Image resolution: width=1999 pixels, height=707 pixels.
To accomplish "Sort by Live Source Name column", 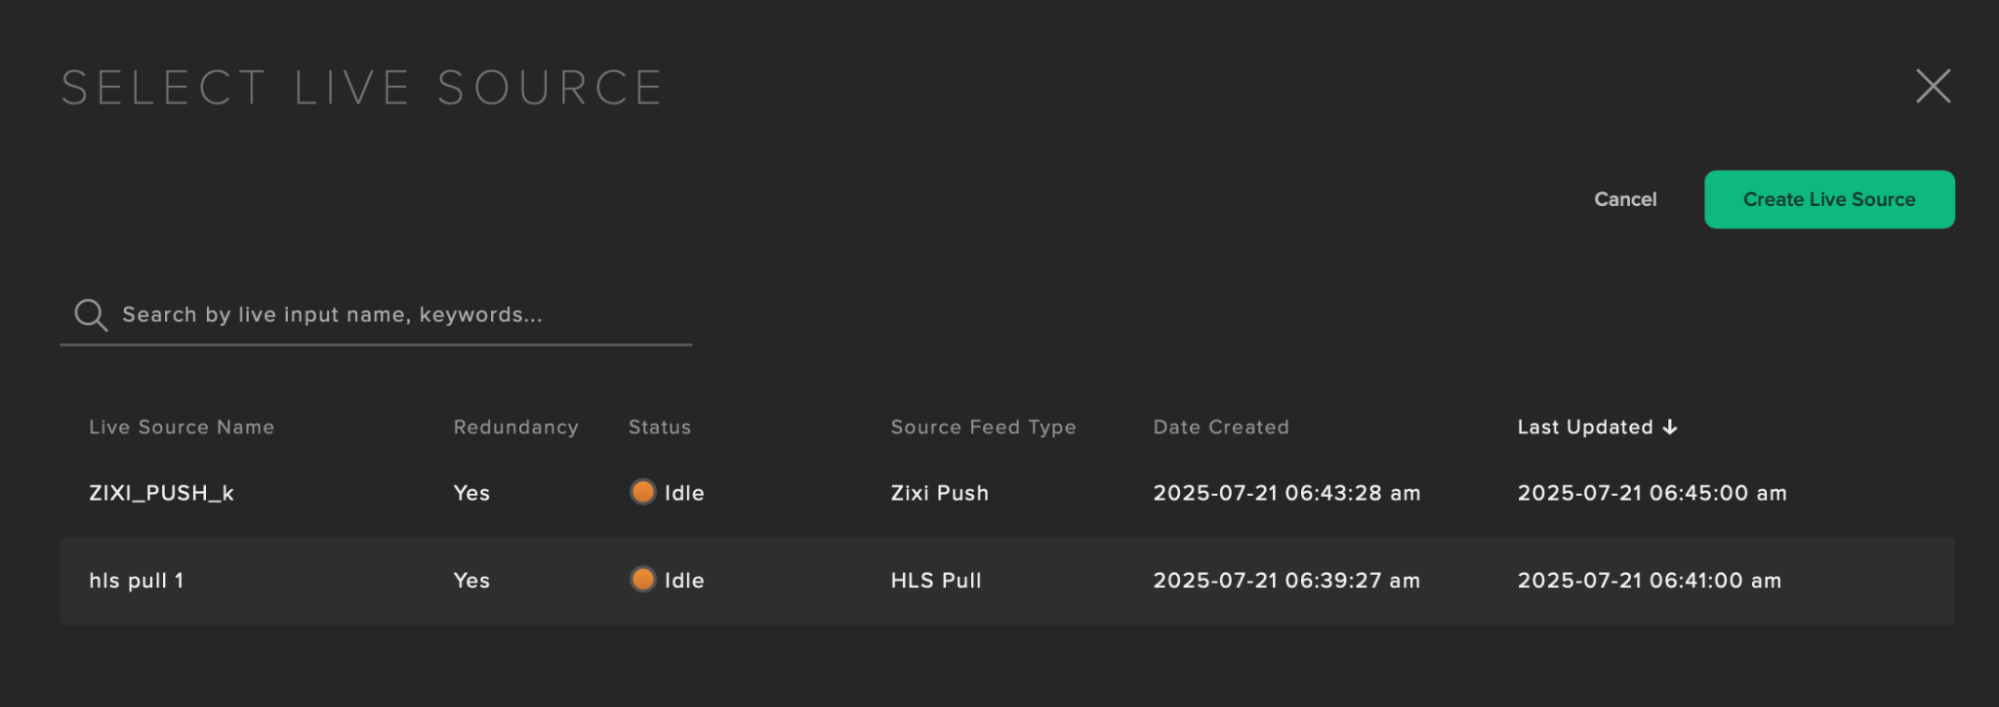I will click(x=181, y=427).
